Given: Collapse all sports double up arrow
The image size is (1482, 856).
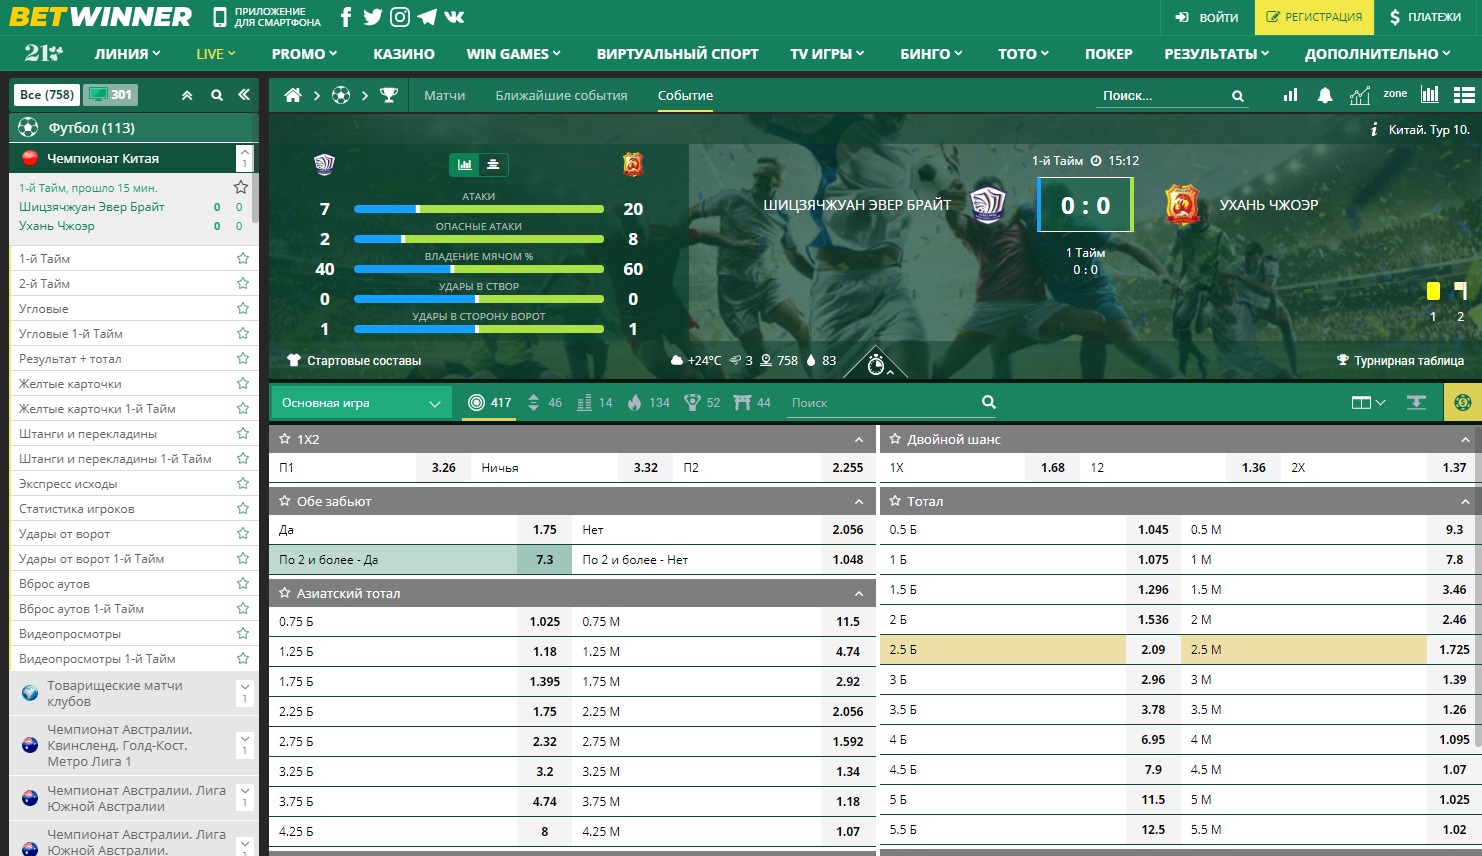Looking at the screenshot, I should (187, 95).
